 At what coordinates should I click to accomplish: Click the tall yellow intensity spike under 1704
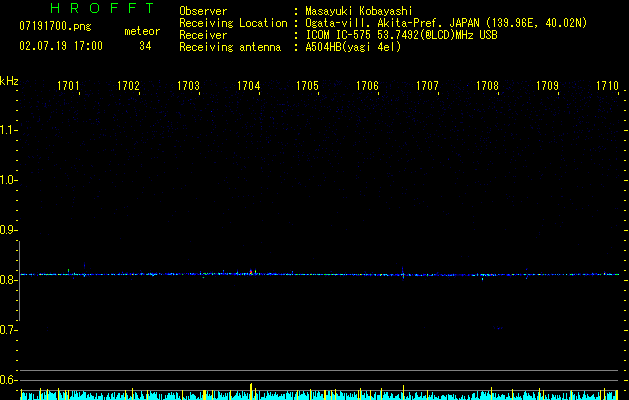click(251, 391)
